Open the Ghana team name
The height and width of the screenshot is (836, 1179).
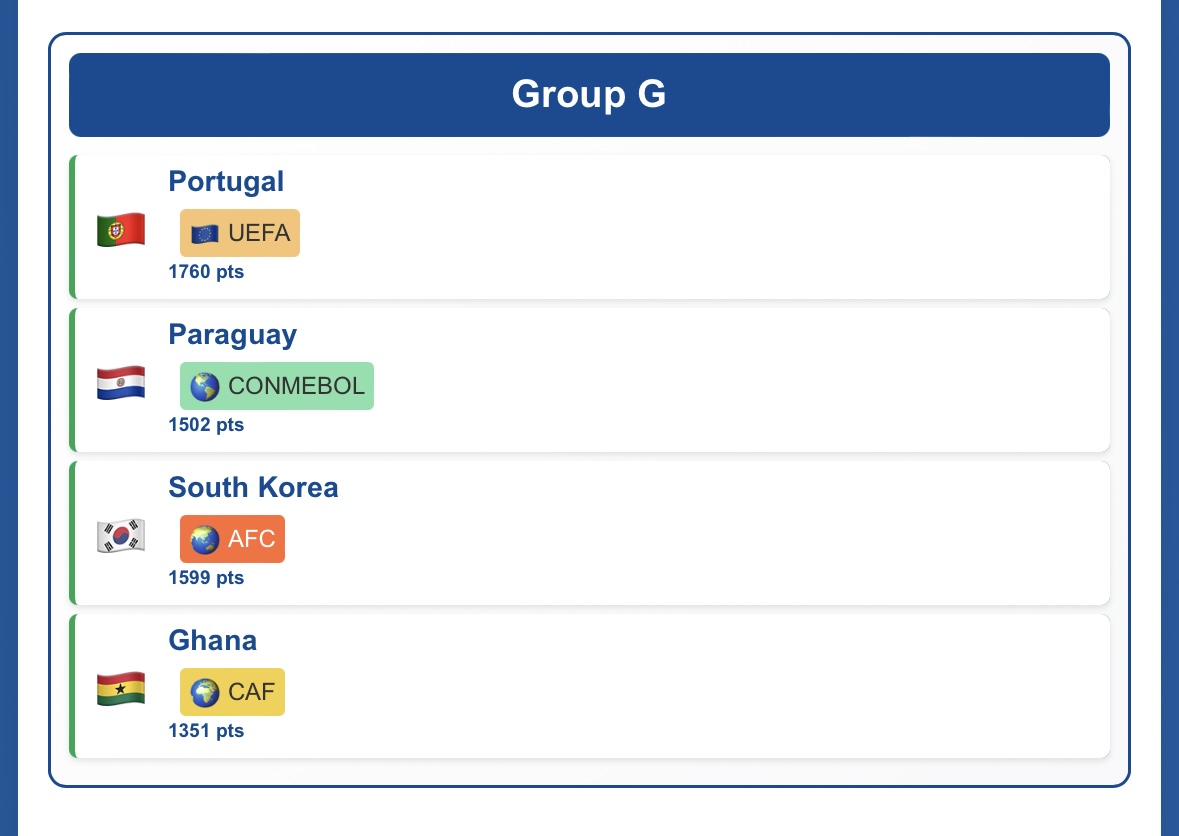coord(212,640)
